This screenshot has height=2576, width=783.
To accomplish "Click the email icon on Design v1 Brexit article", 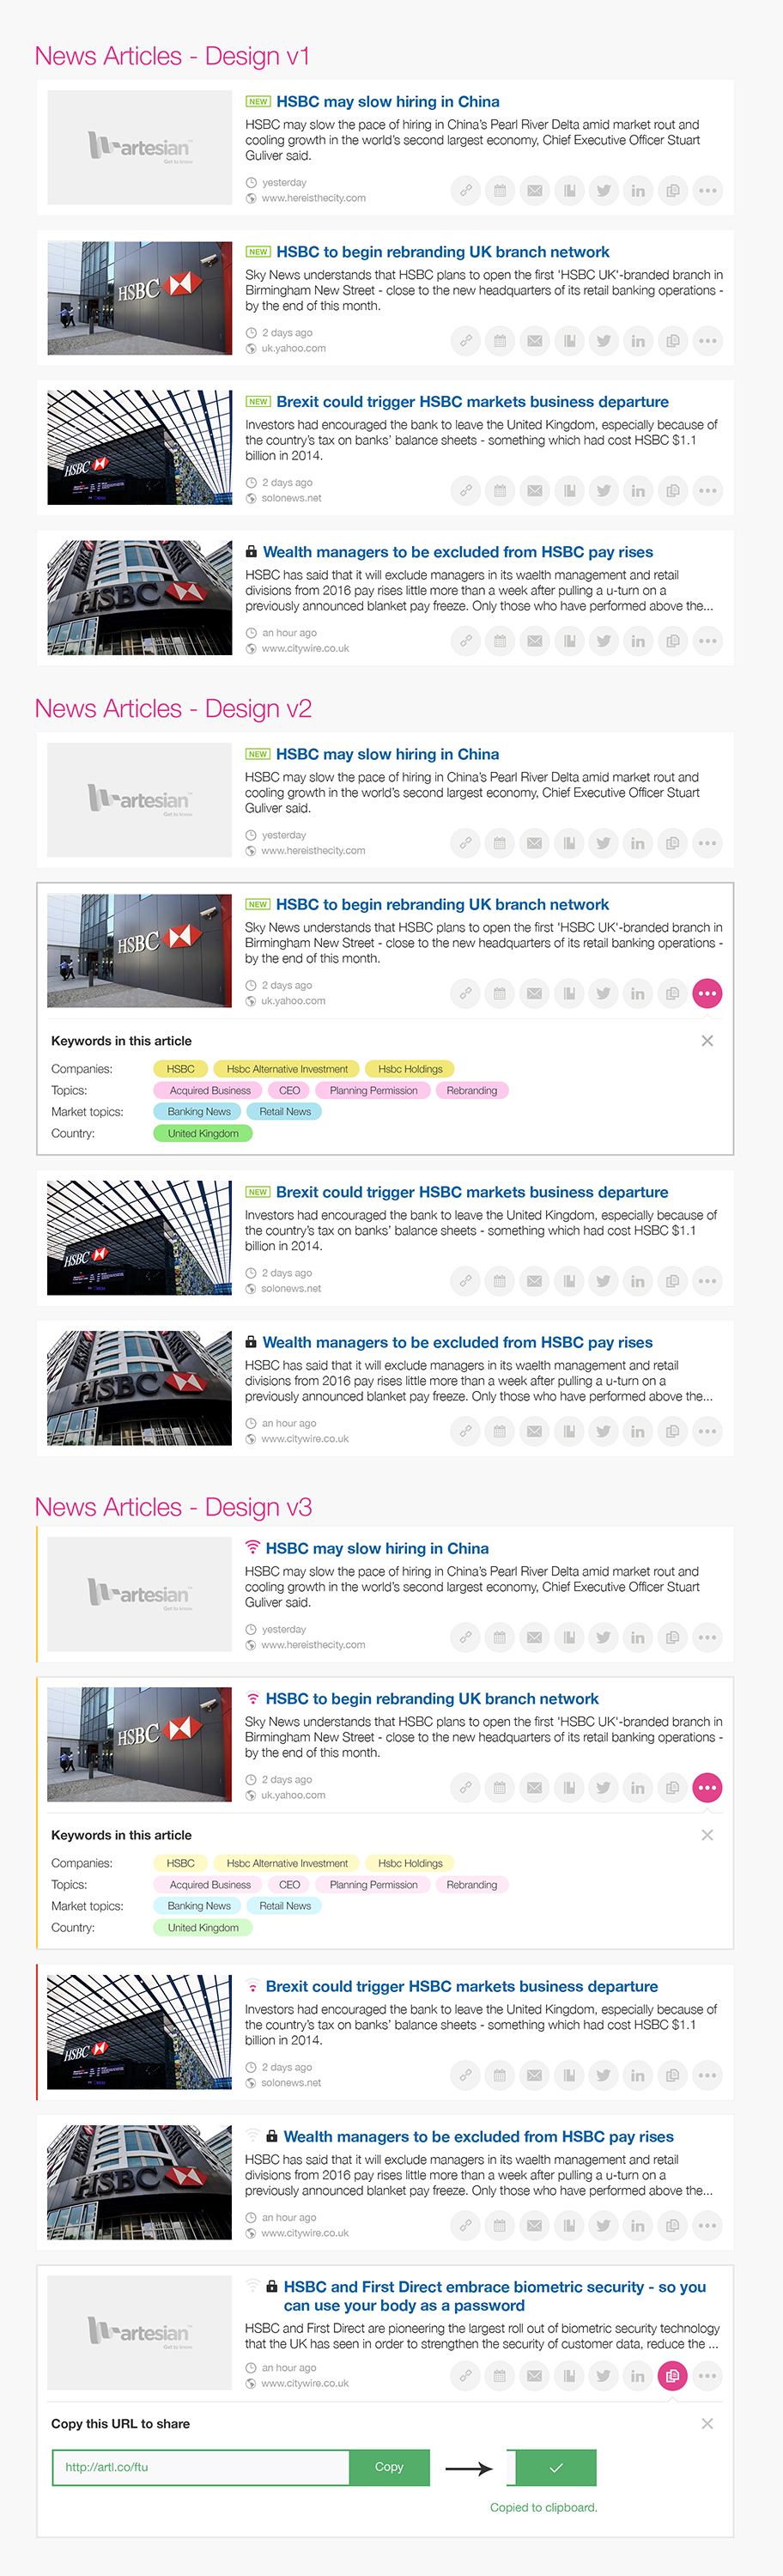I will point(535,491).
